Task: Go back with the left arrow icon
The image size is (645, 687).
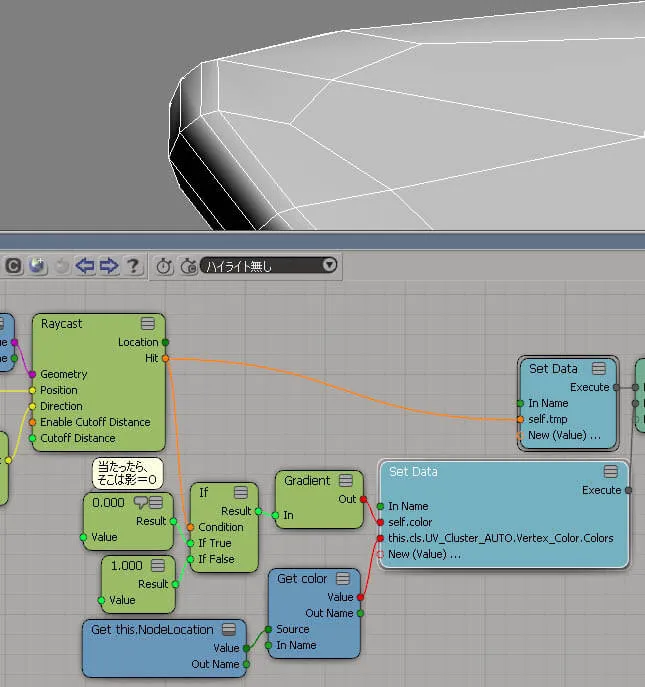Action: 85,266
